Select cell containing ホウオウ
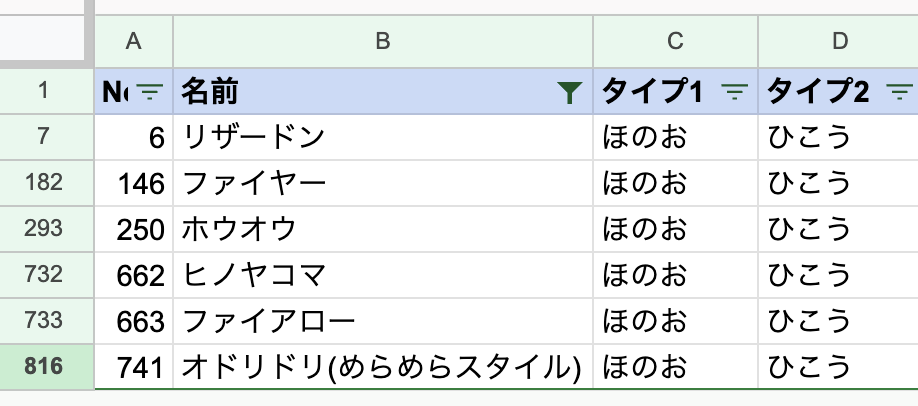918x406 pixels. (x=383, y=228)
